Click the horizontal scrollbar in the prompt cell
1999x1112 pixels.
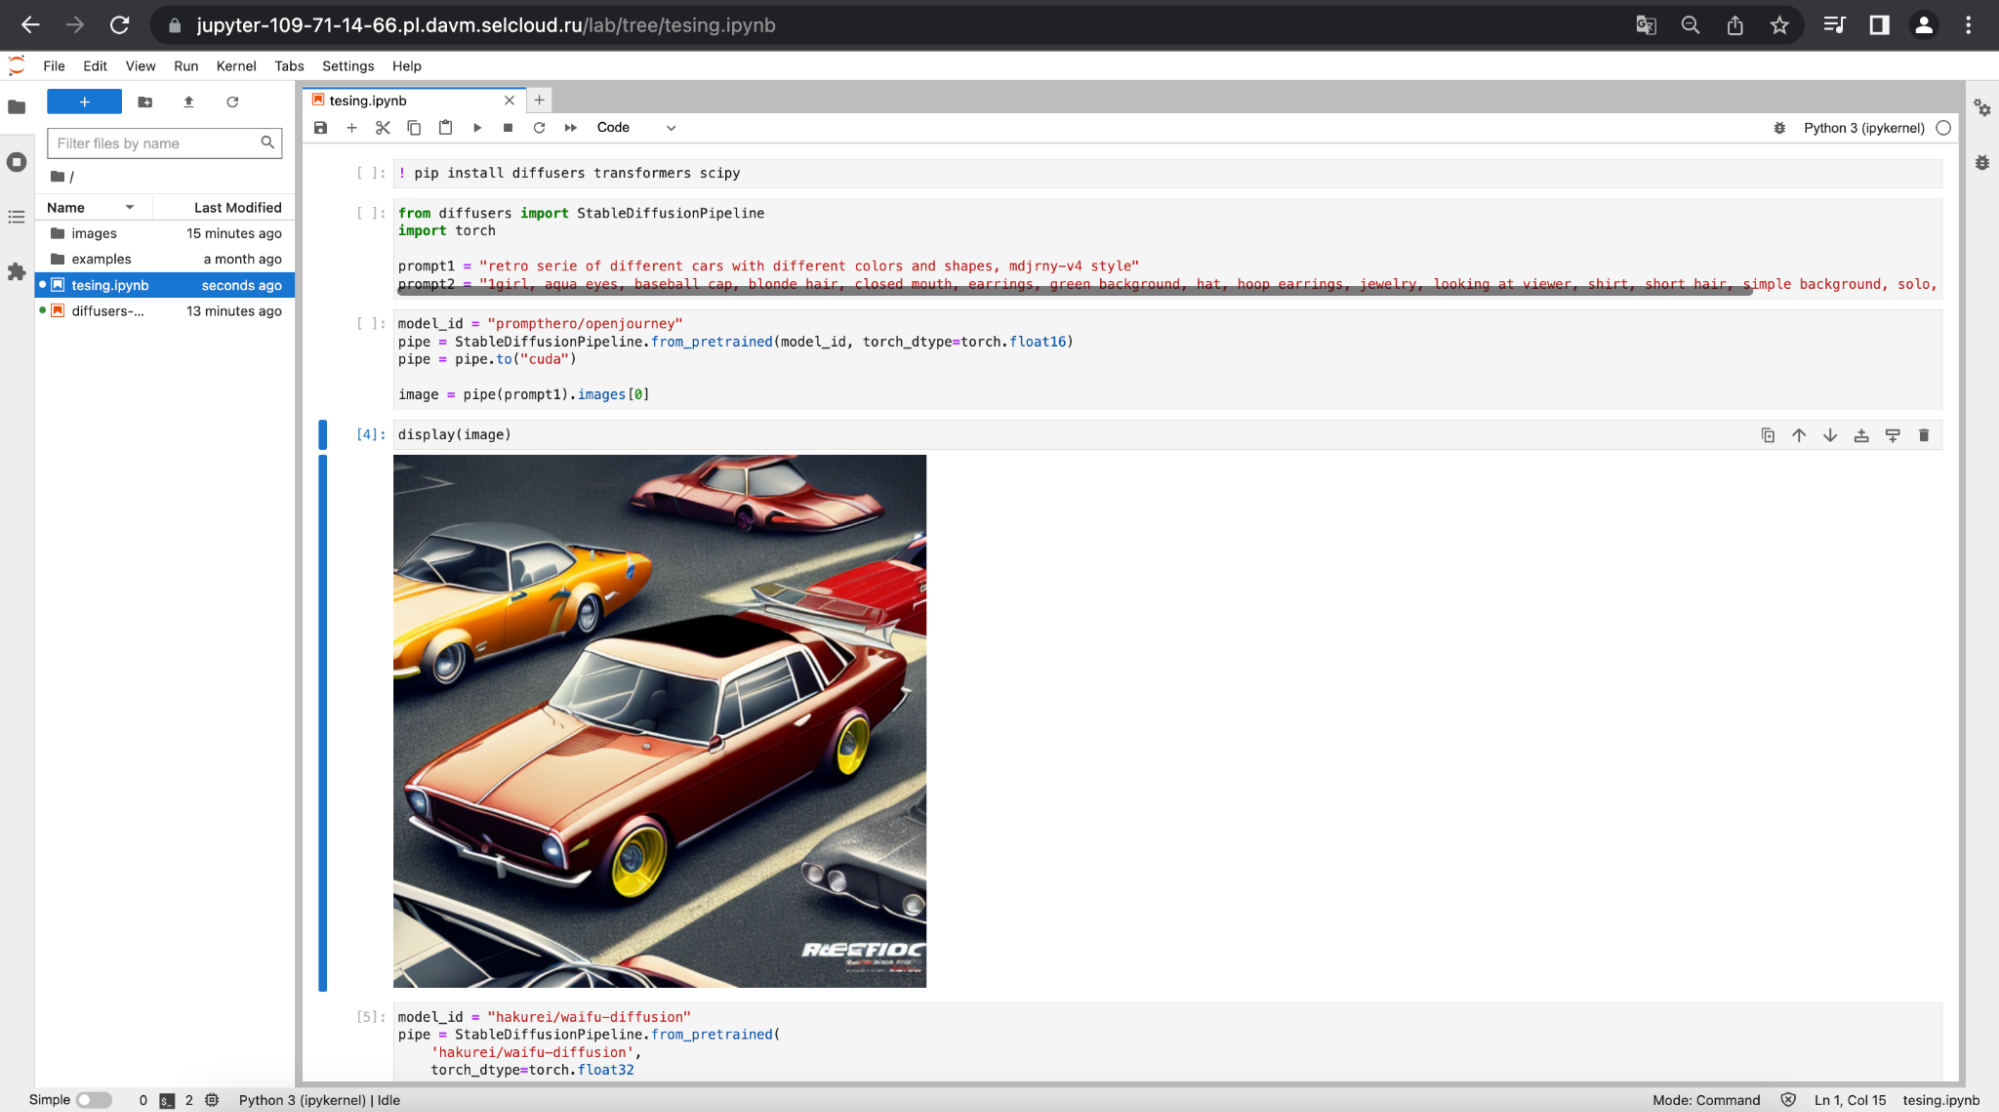tap(1075, 291)
